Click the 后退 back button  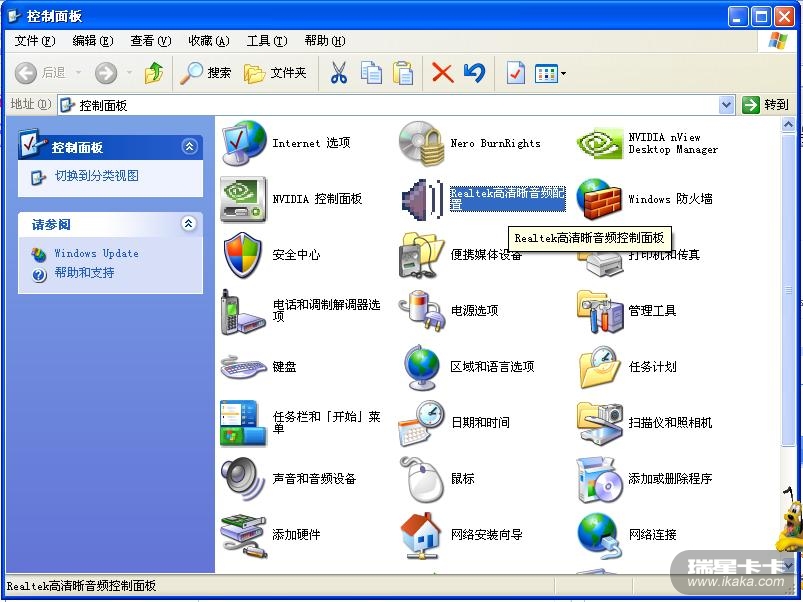pos(41,73)
